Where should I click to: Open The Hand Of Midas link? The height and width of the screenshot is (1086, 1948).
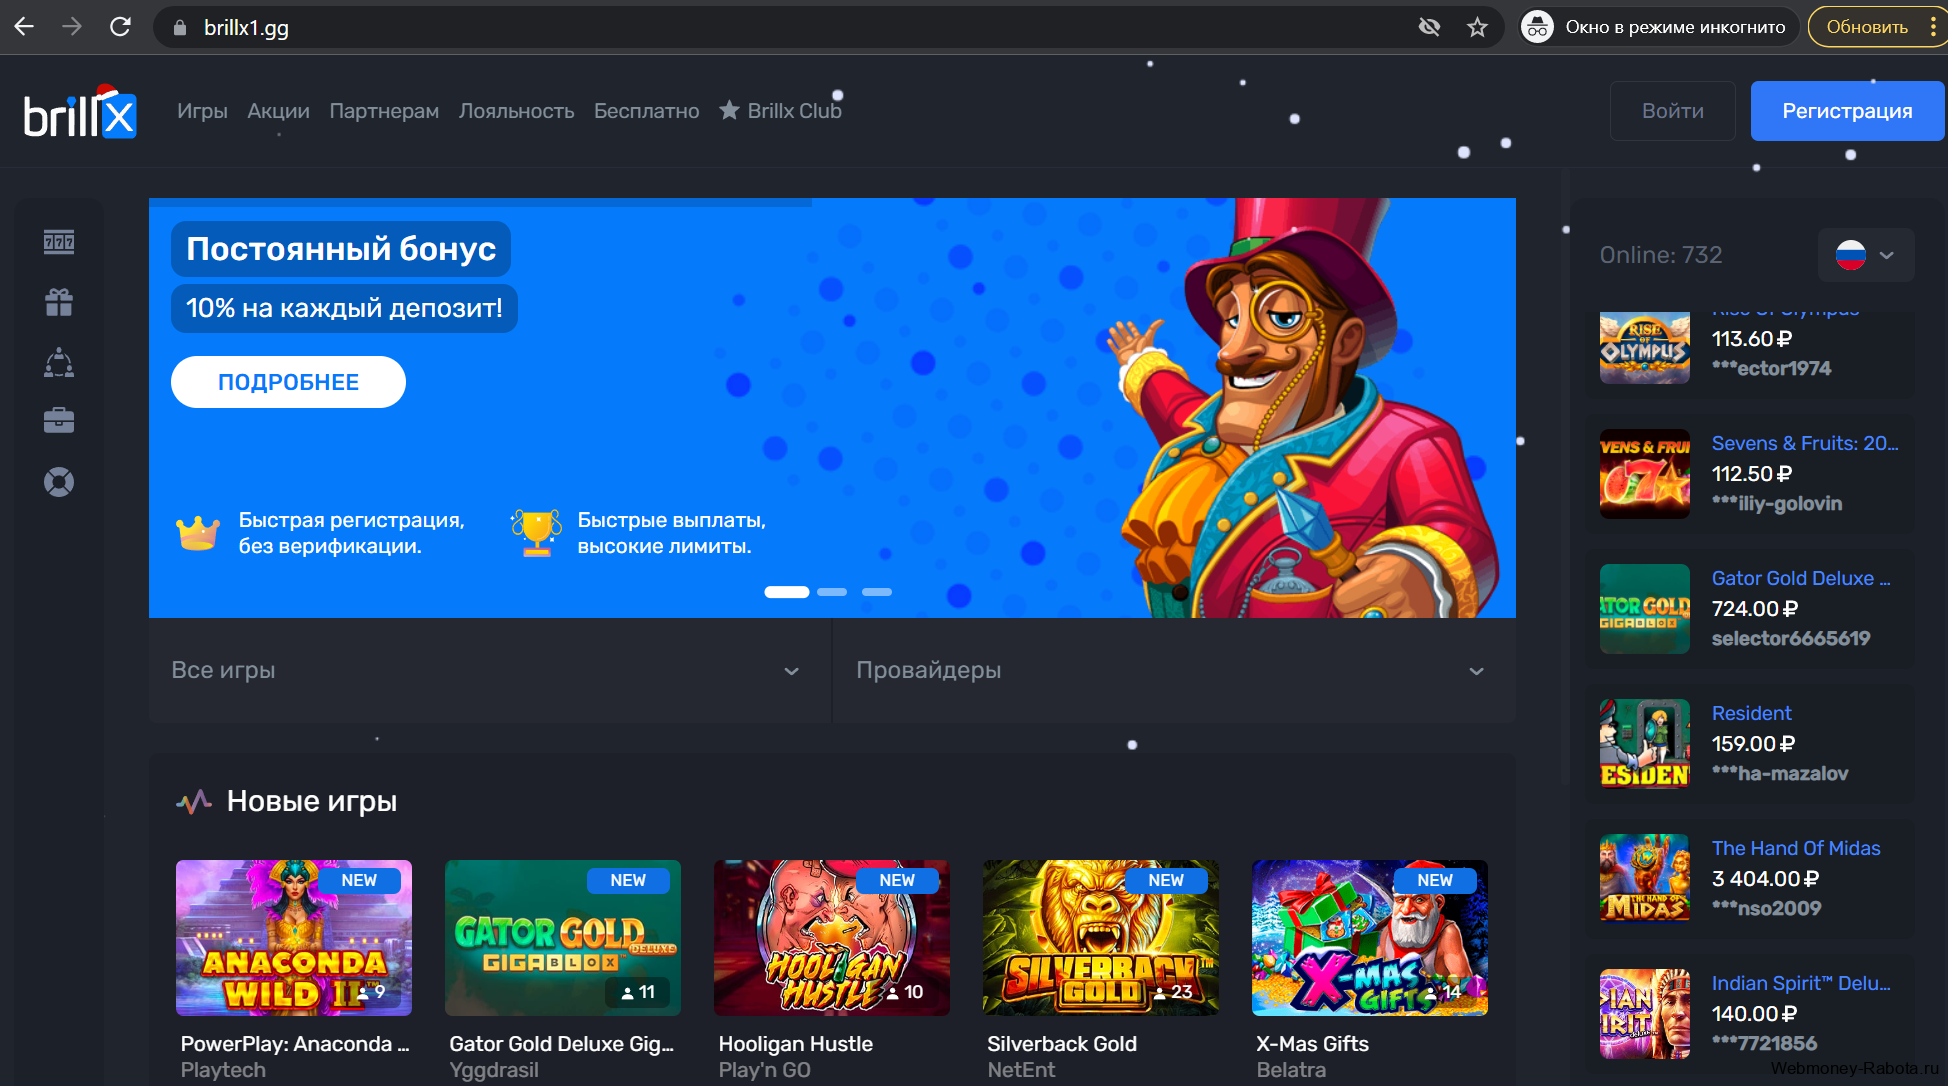[1796, 848]
